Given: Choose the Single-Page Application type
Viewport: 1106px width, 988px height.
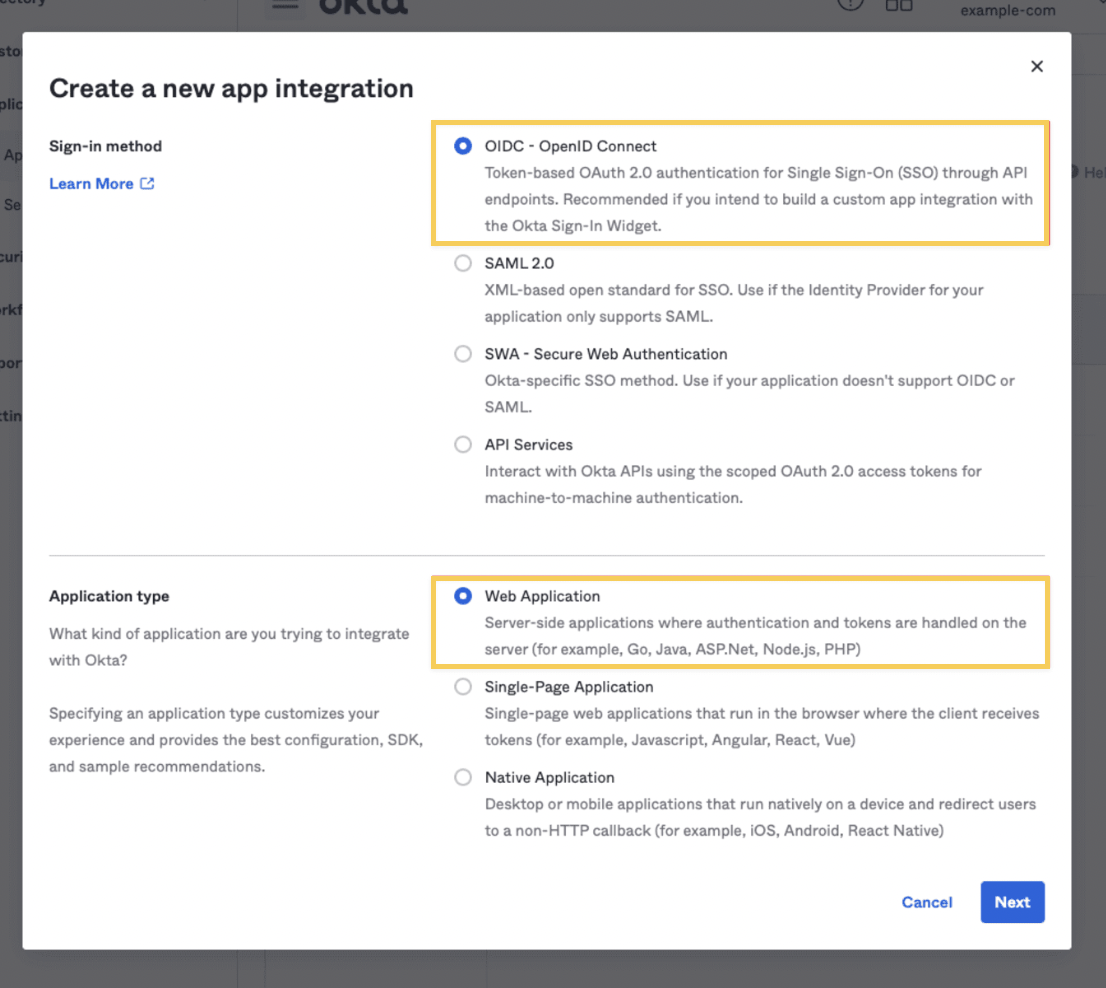Looking at the screenshot, I should [463, 687].
